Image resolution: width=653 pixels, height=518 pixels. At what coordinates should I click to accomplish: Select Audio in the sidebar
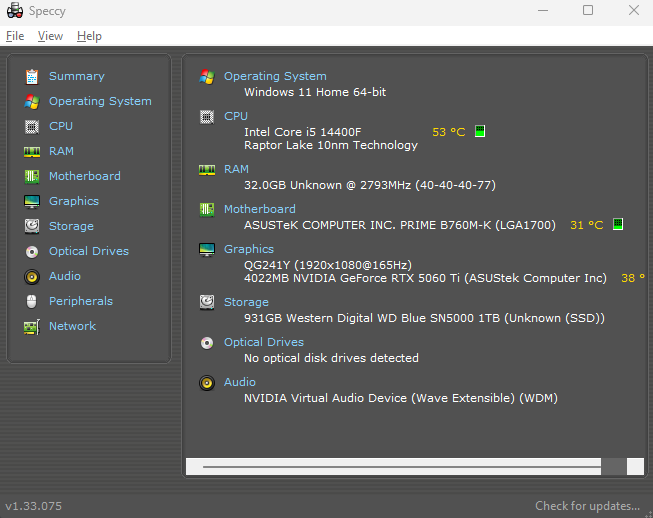pyautogui.click(x=65, y=276)
